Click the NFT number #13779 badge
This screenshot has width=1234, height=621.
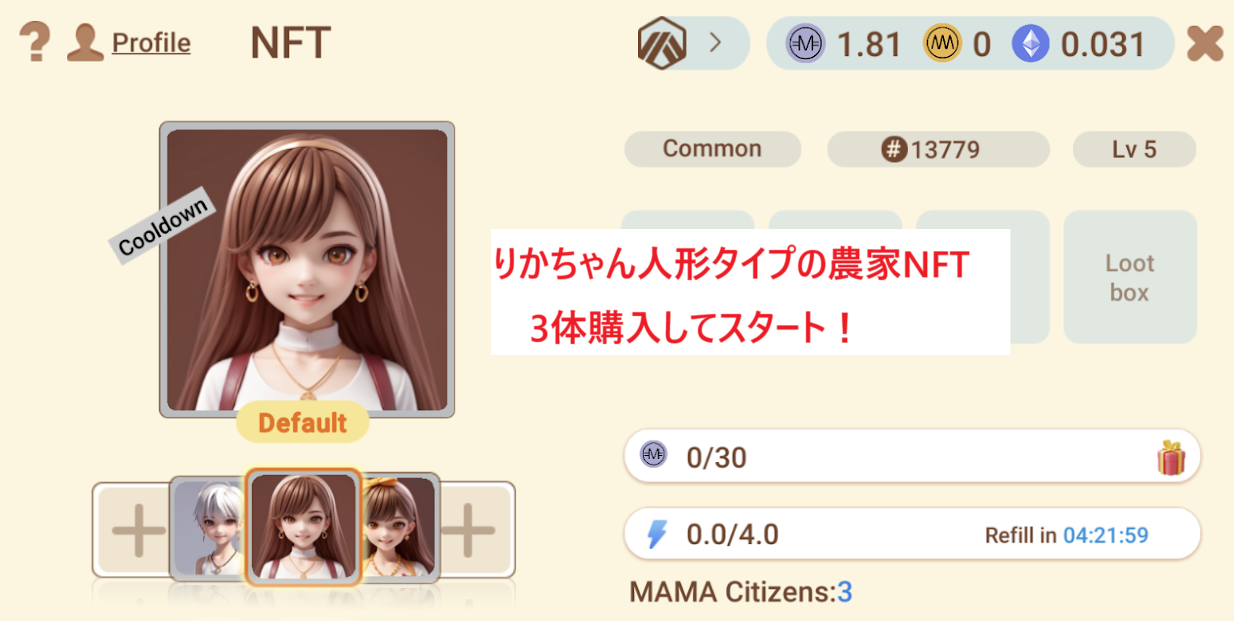pos(938,150)
